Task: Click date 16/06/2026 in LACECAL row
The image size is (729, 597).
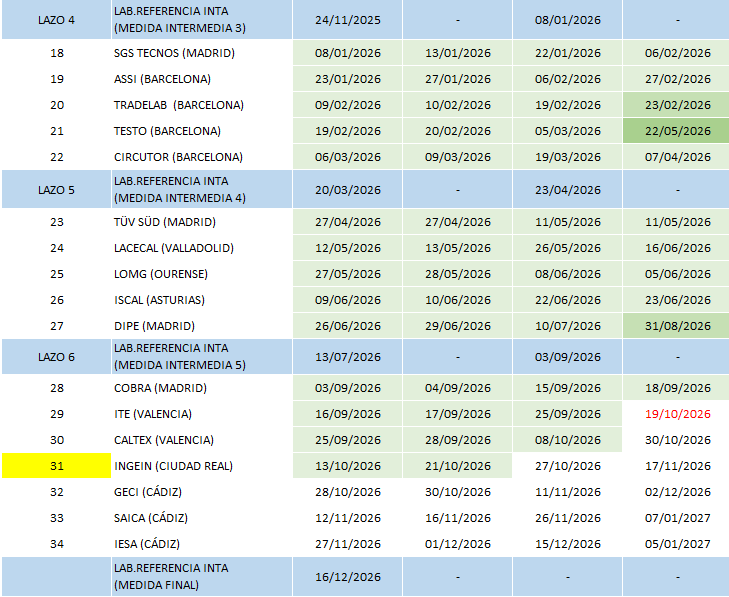Action: [x=676, y=248]
